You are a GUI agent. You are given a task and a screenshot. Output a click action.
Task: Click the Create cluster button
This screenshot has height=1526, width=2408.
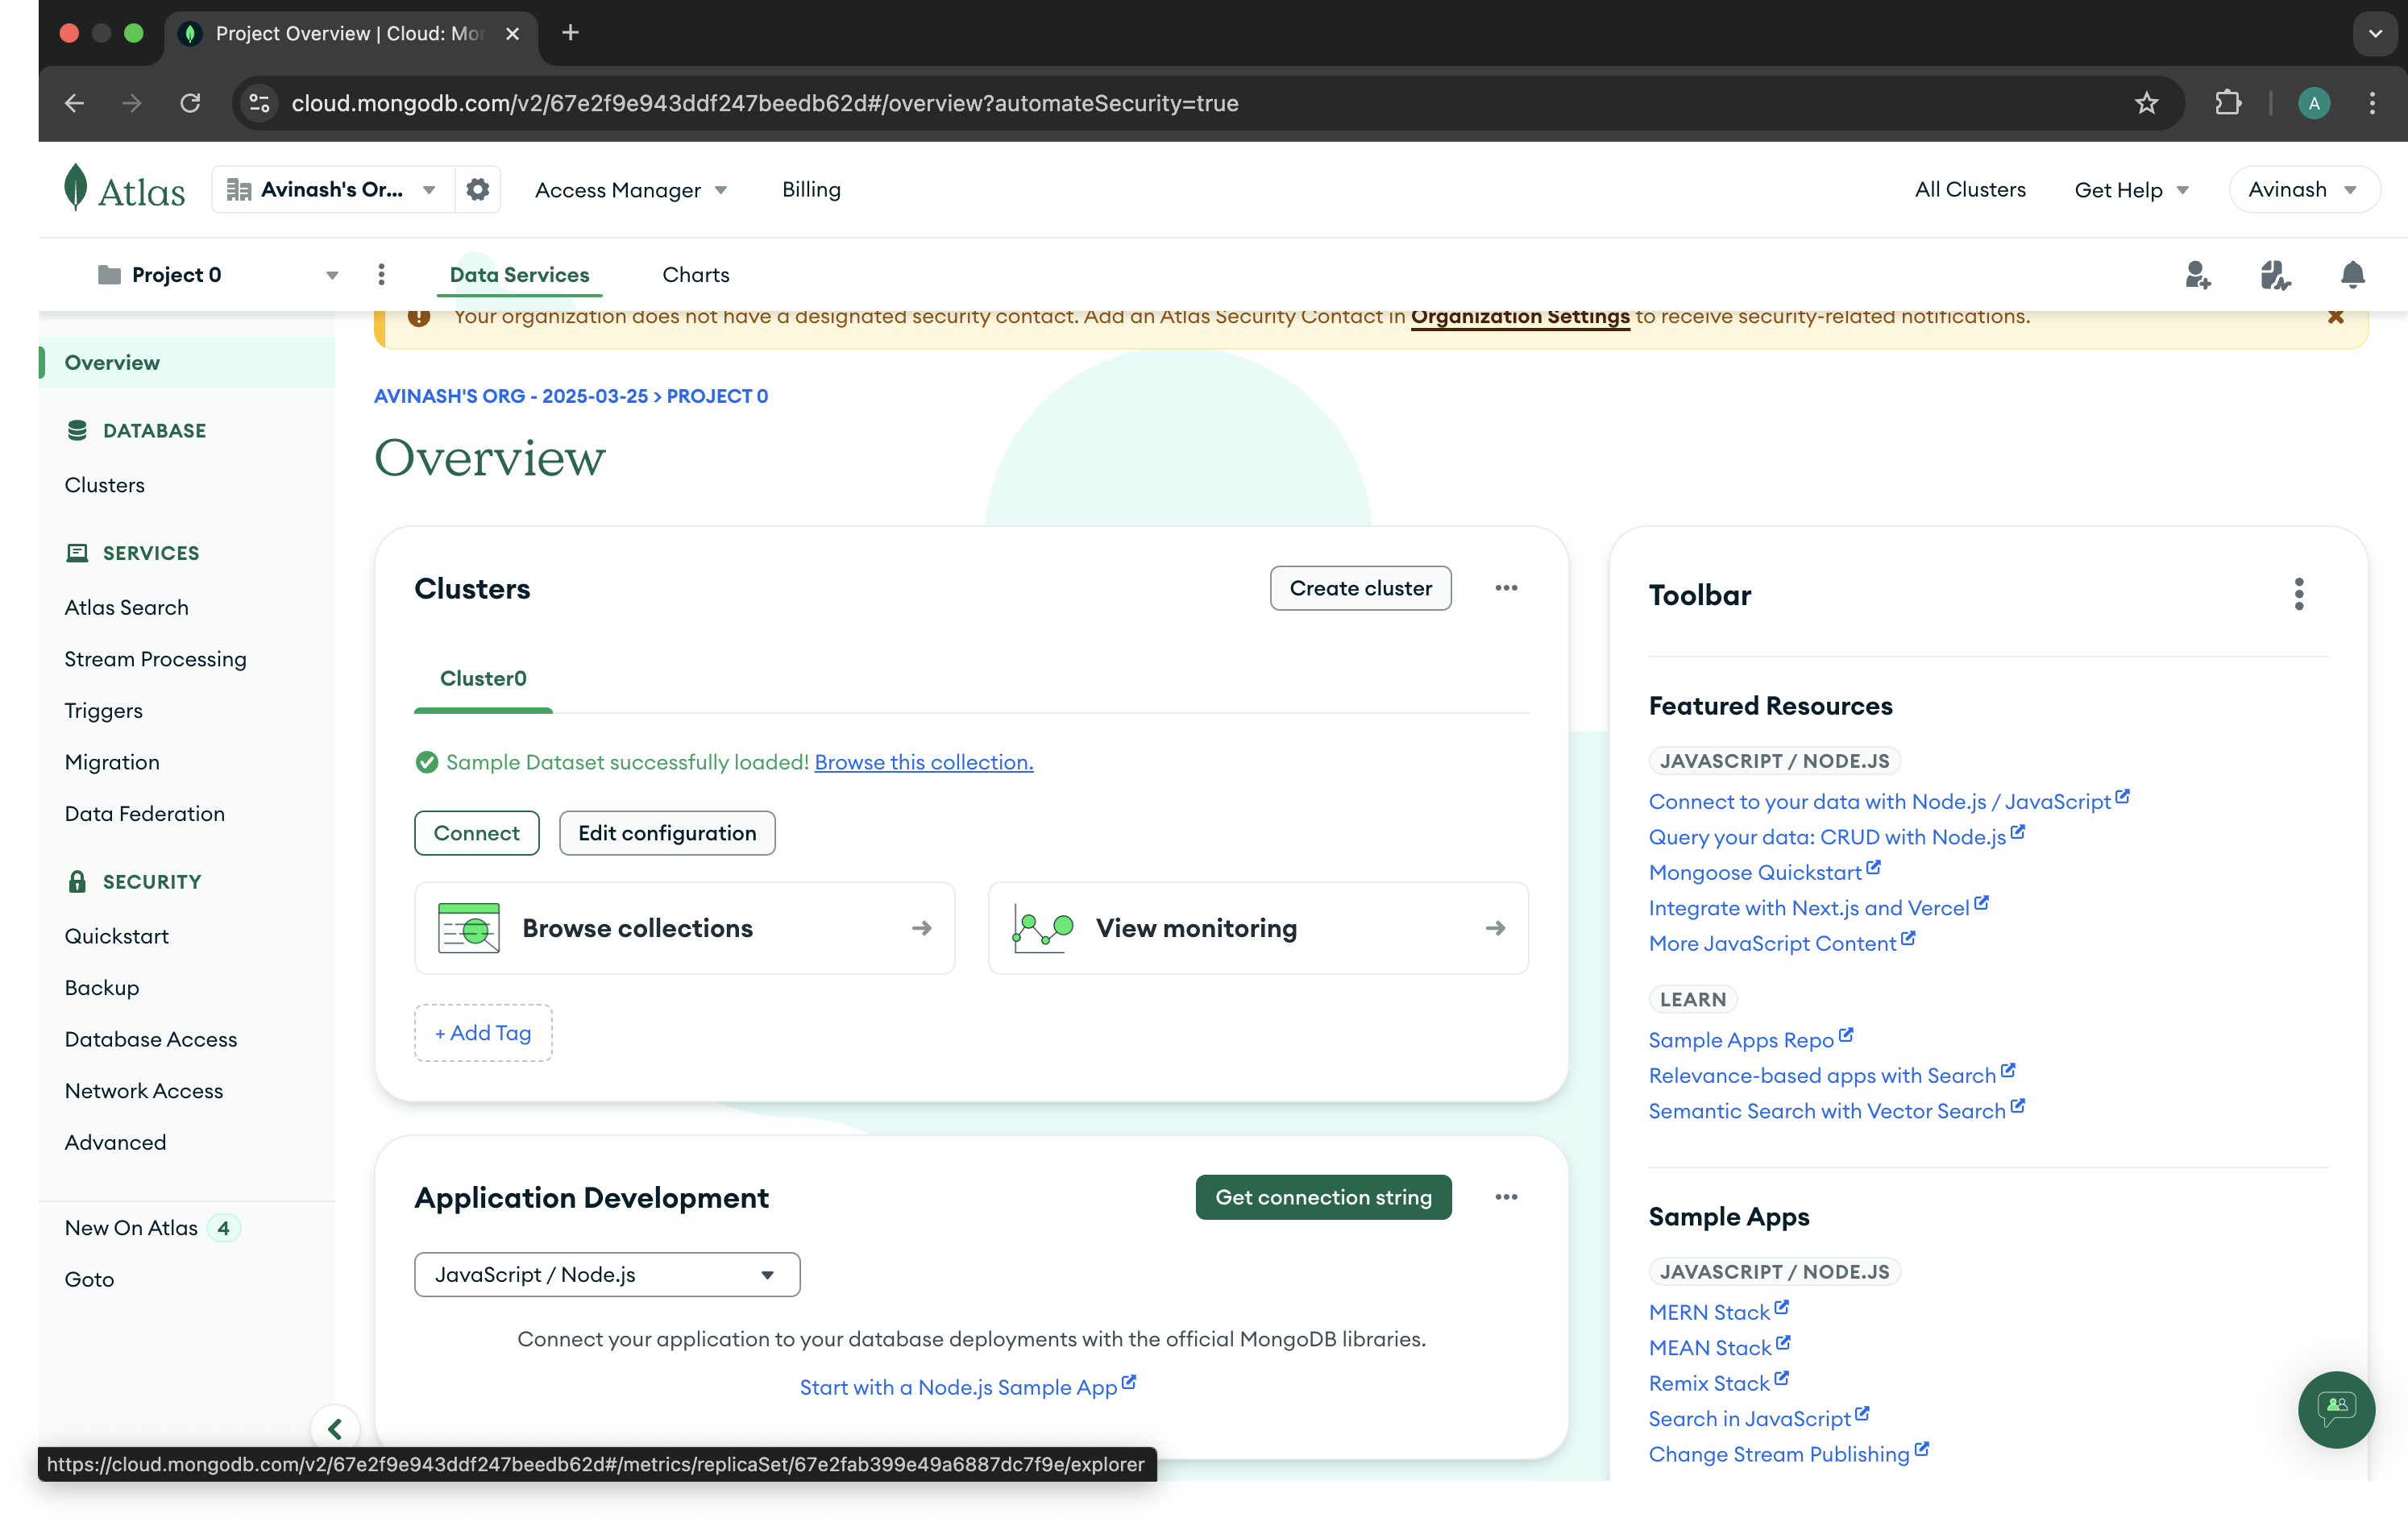[x=1359, y=588]
